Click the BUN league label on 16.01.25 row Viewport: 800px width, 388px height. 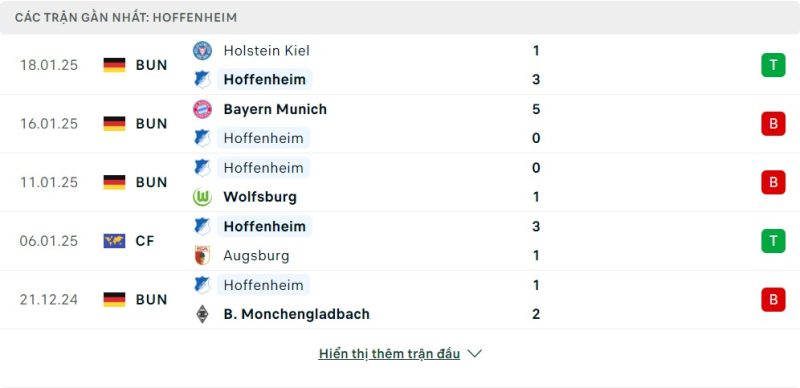tap(152, 124)
